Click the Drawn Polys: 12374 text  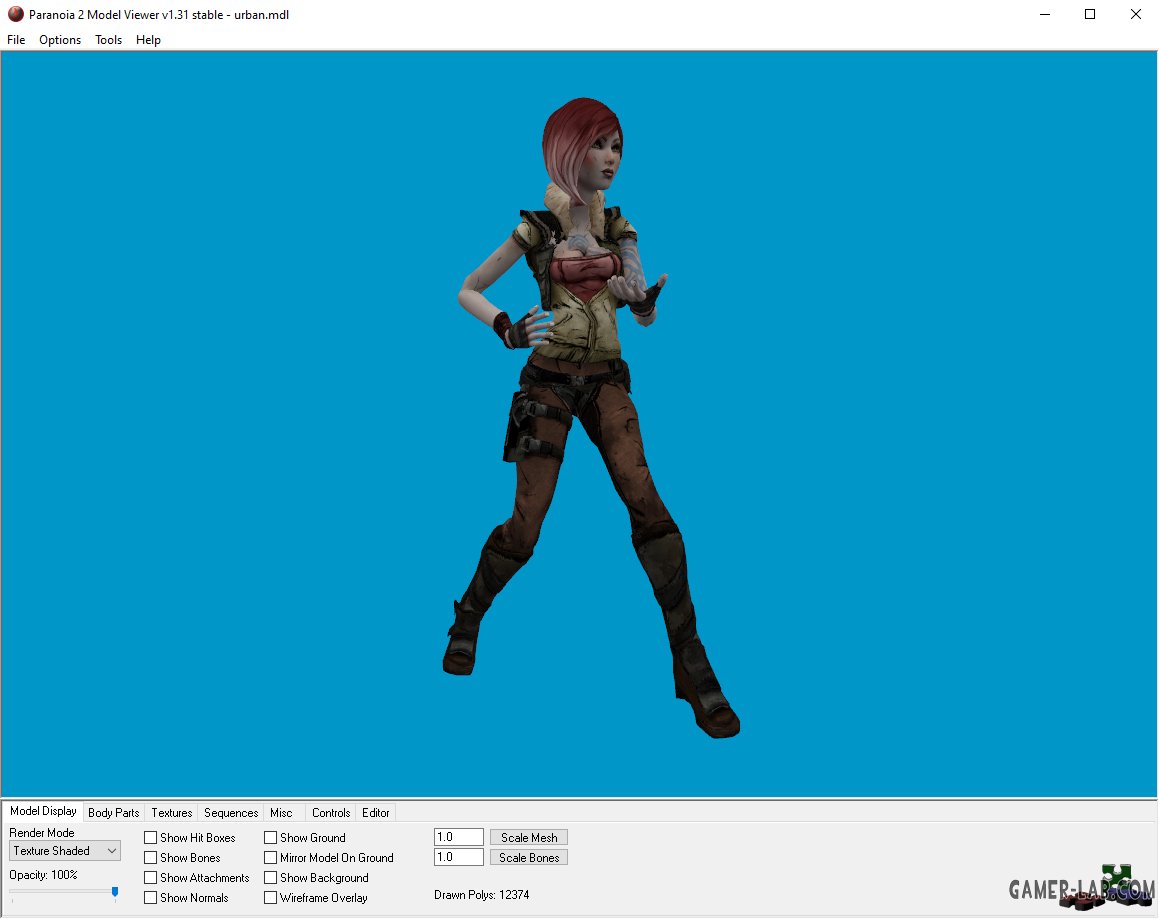tap(481, 895)
